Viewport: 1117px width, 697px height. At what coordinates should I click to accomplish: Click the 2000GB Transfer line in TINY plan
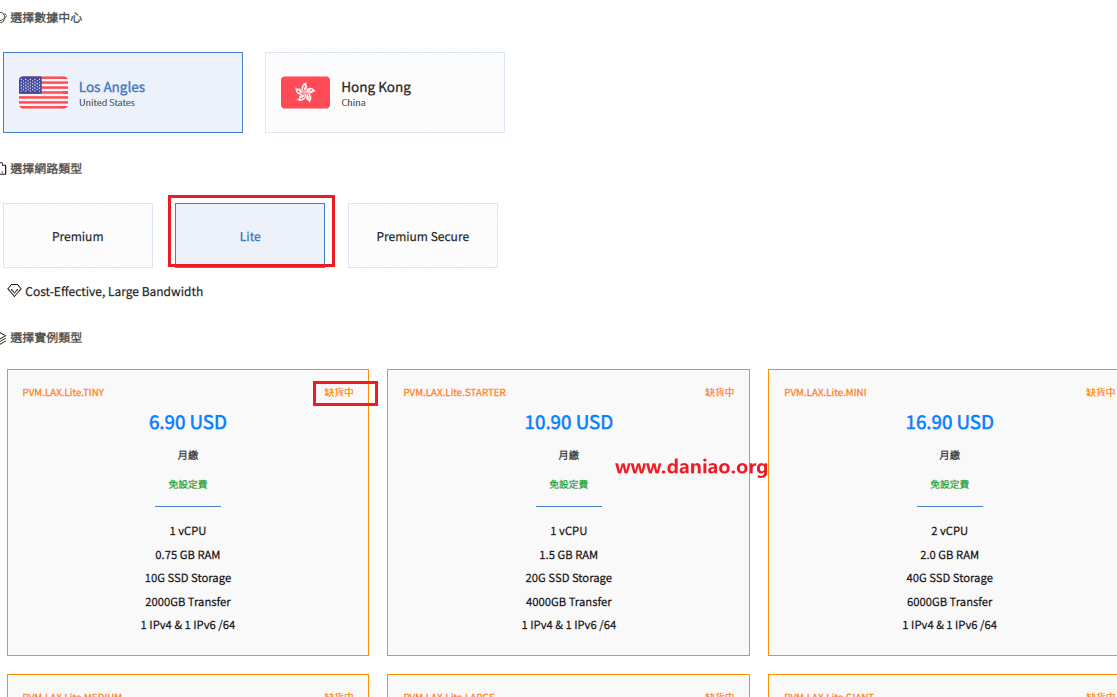(188, 602)
